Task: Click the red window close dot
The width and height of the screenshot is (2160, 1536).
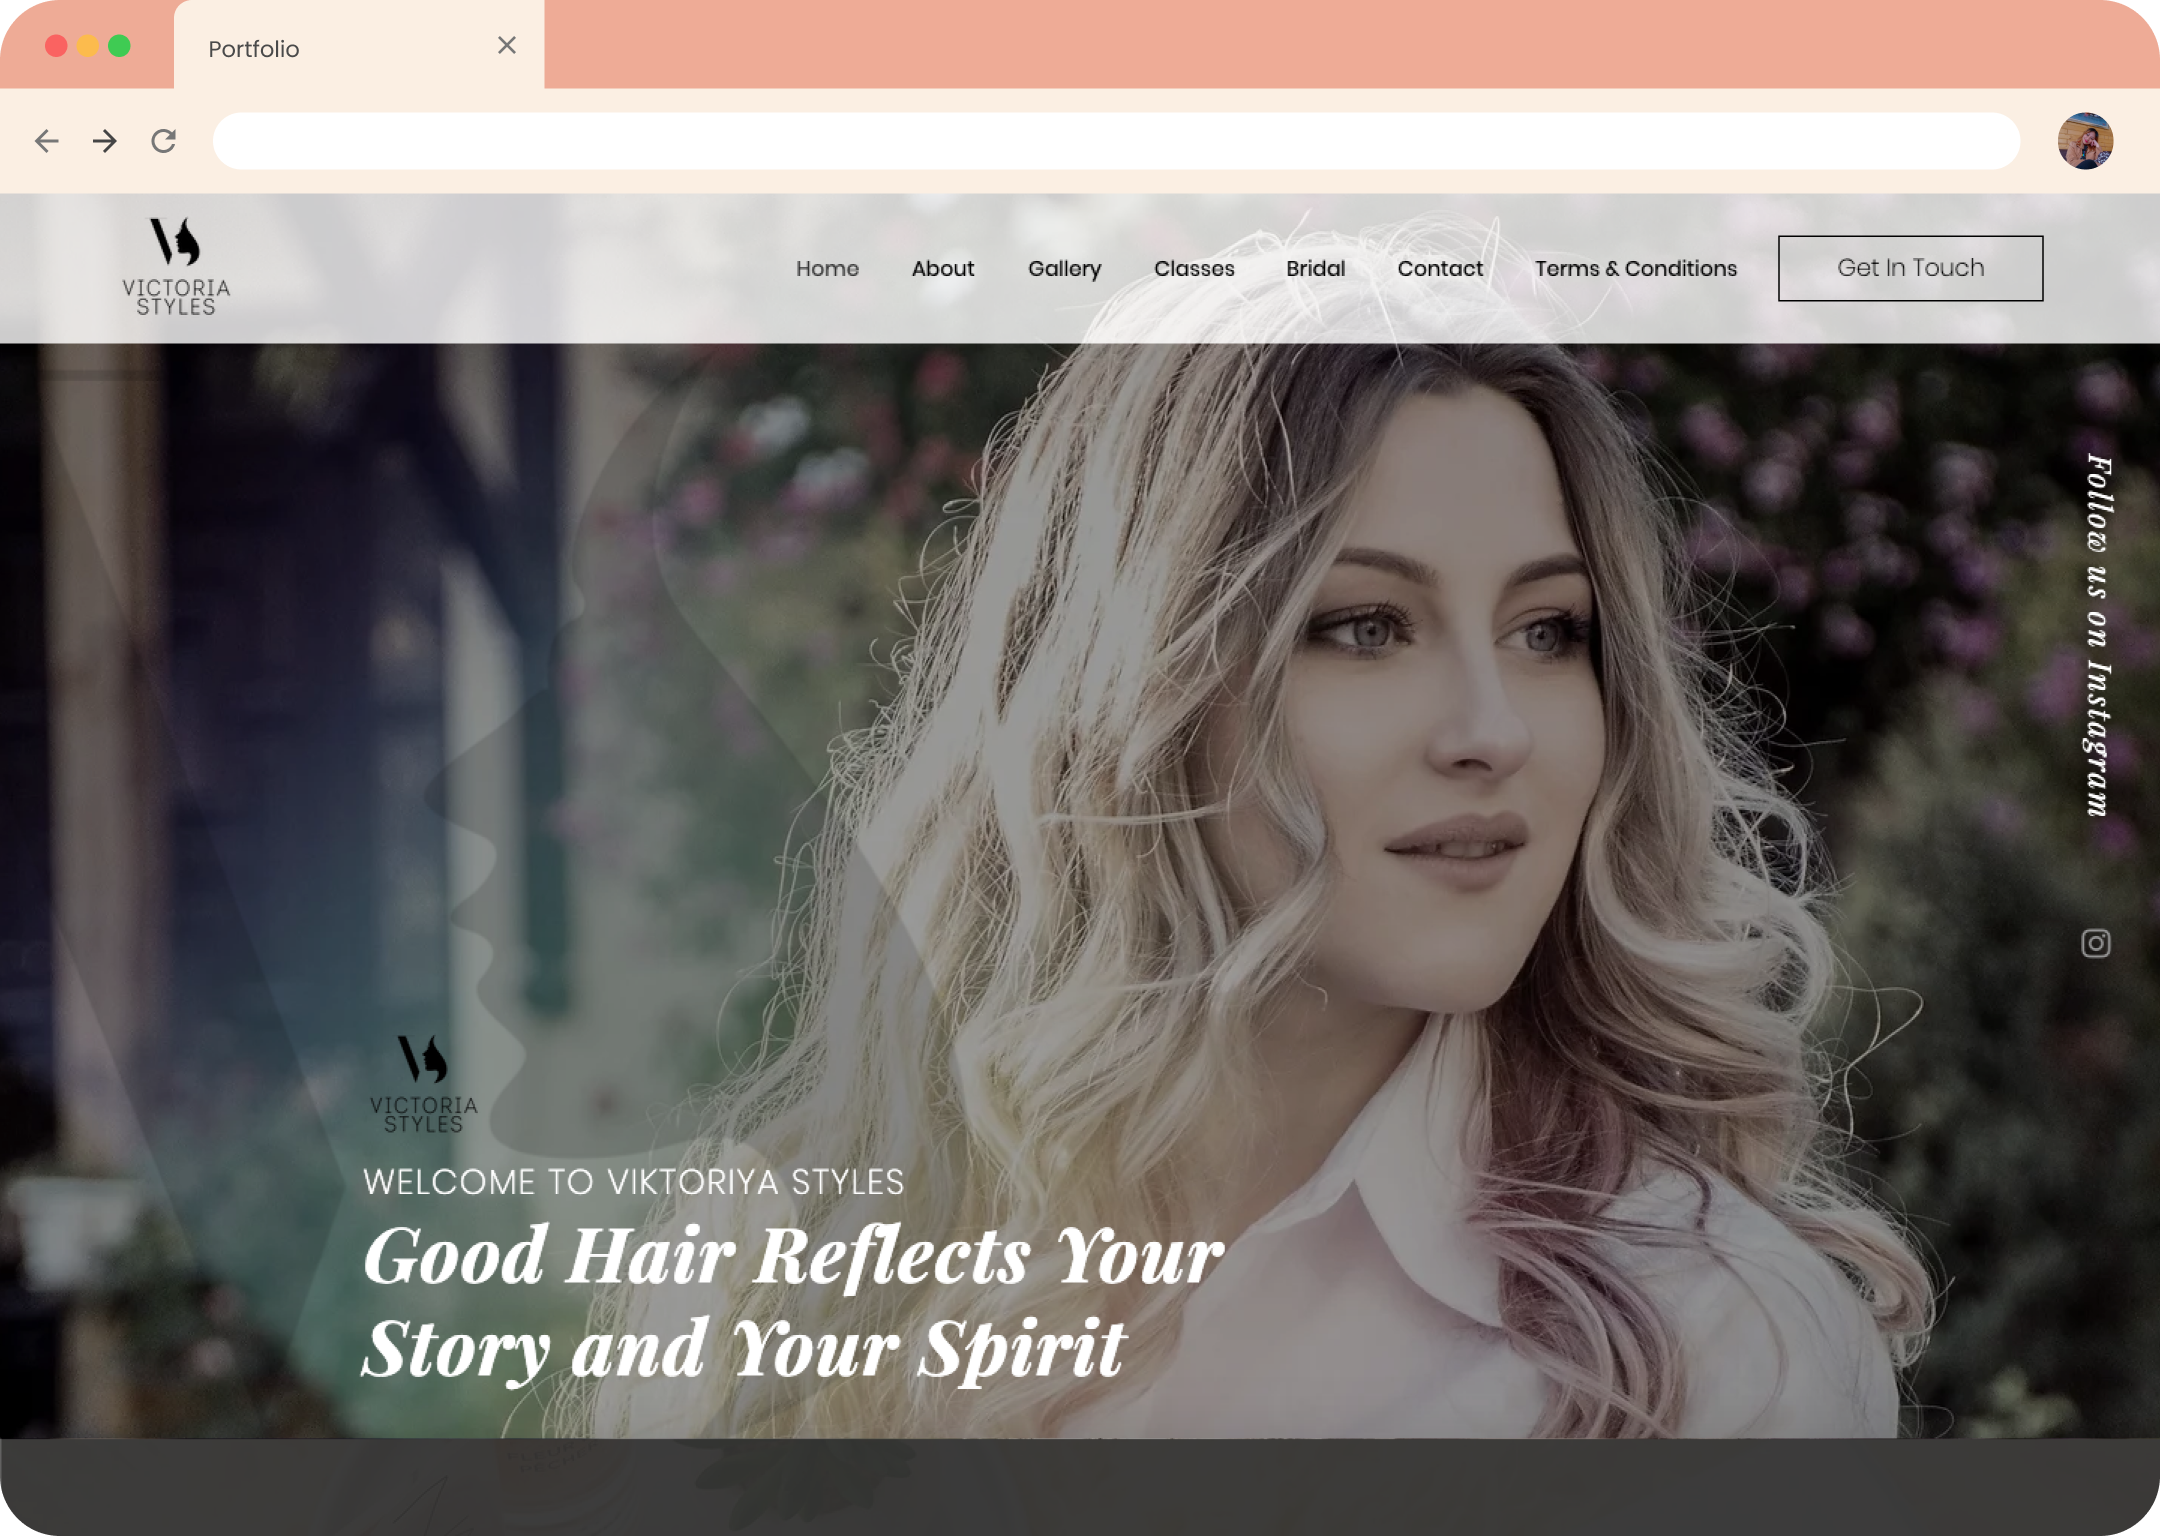Action: click(57, 46)
